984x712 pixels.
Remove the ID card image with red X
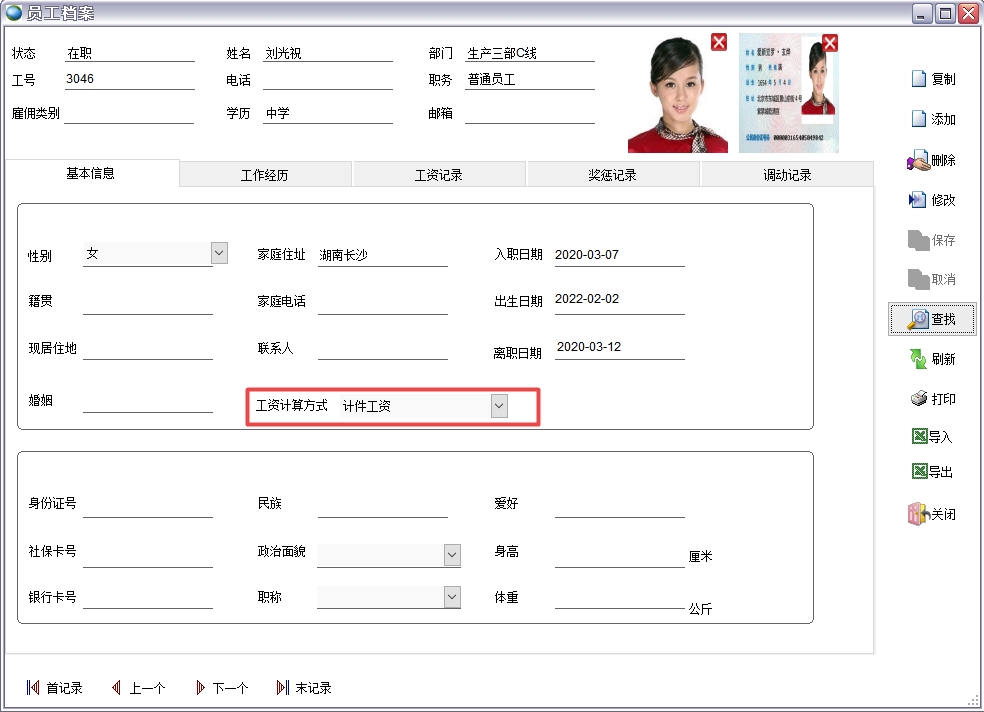[830, 43]
